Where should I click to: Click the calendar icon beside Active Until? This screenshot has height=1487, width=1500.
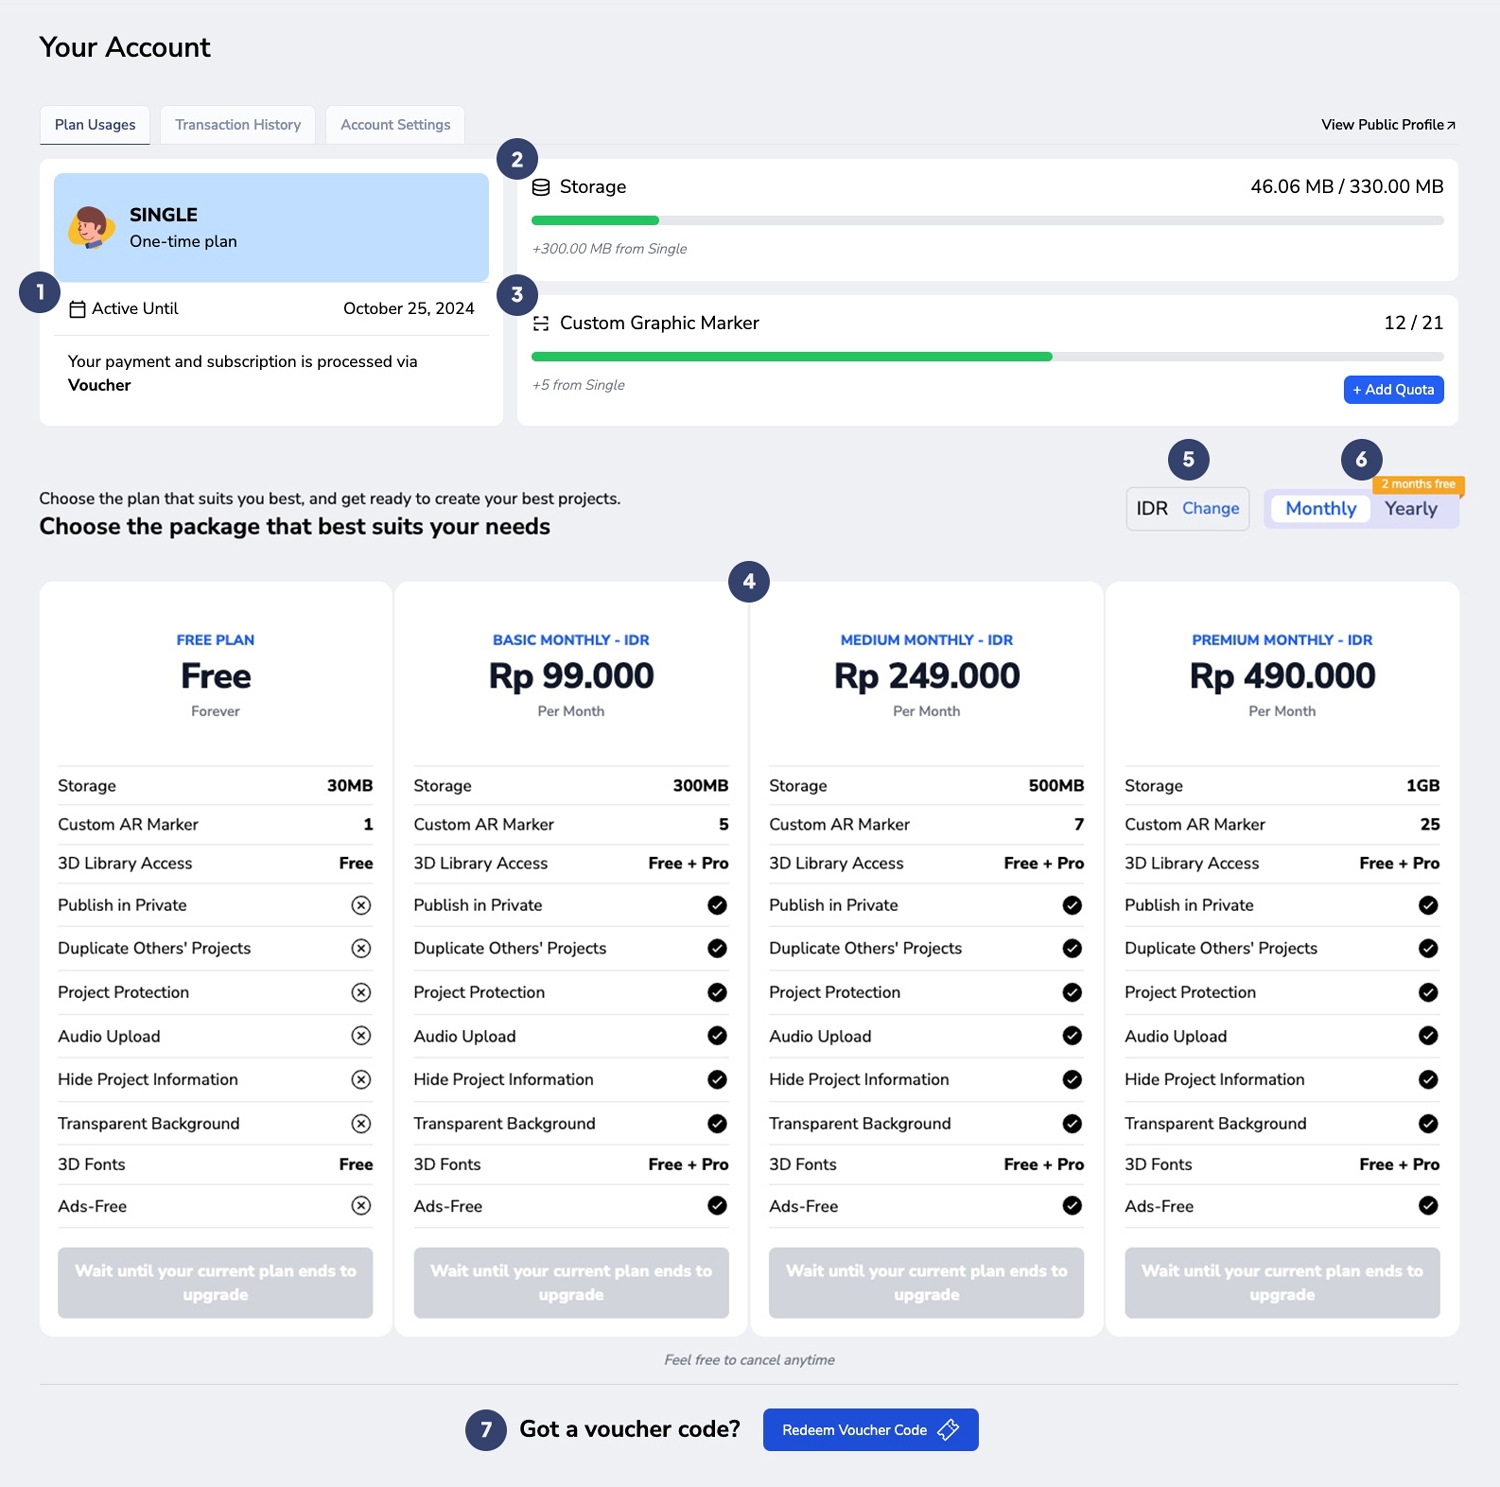click(77, 309)
